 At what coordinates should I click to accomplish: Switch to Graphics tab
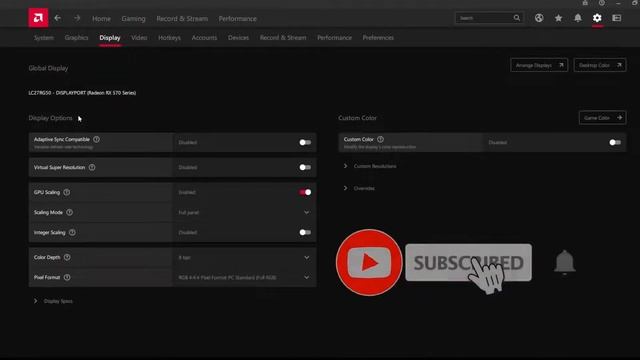[x=76, y=38]
